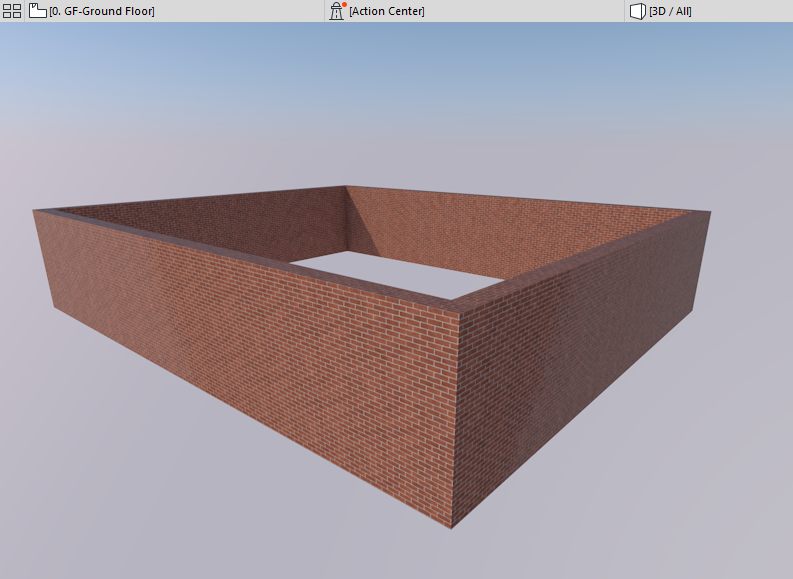This screenshot has width=793, height=579.
Task: Open the tab overview grid icon
Action: point(12,11)
